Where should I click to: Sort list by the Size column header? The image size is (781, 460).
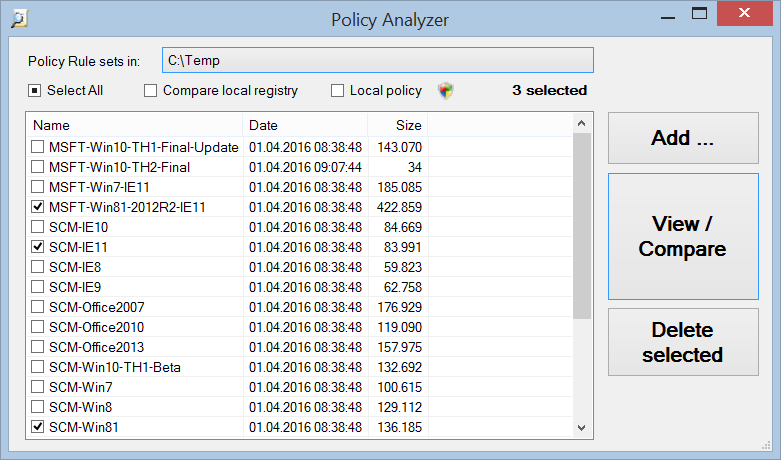[397, 125]
